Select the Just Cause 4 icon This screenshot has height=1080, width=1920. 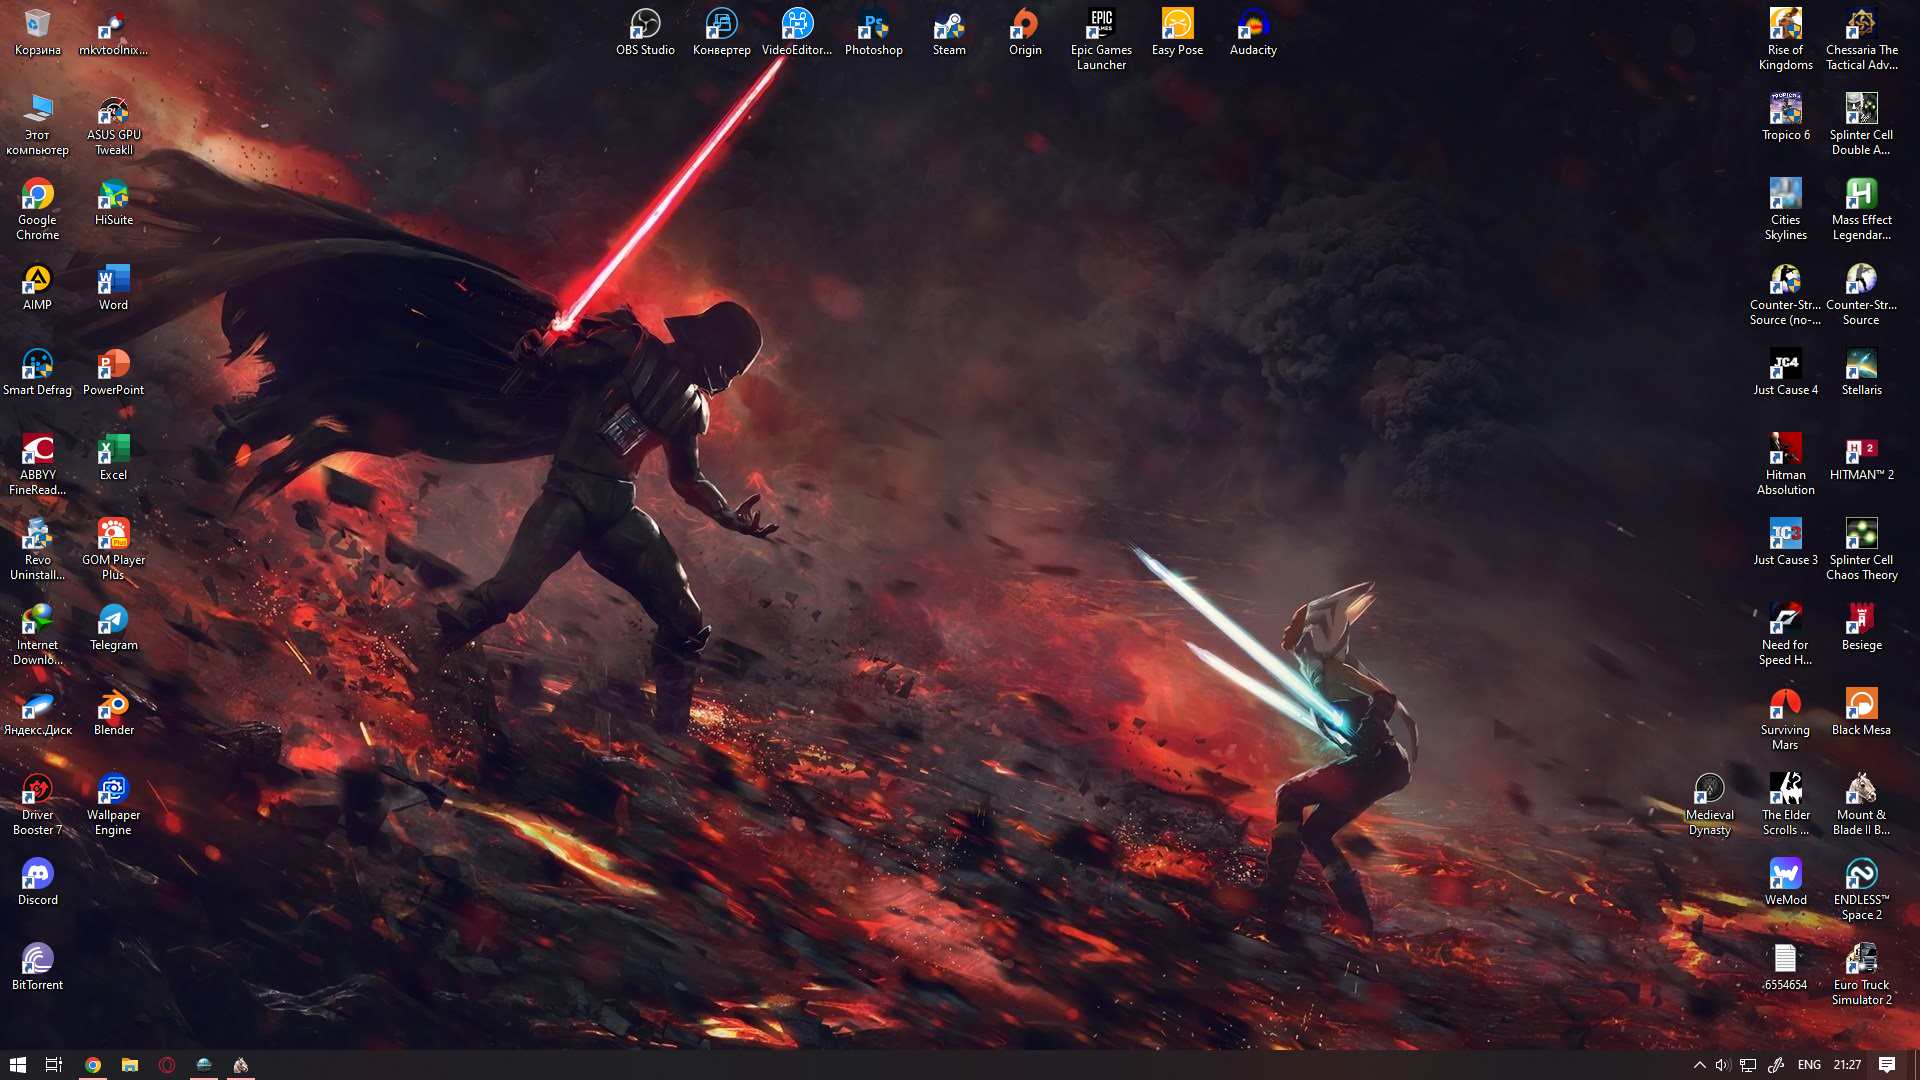click(1785, 372)
